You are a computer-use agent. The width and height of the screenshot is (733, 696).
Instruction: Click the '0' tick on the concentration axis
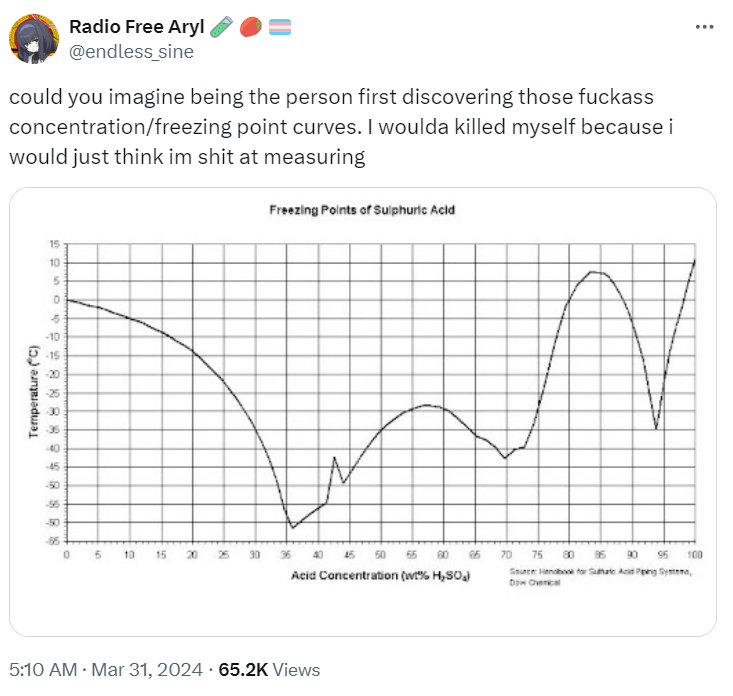pos(66,553)
